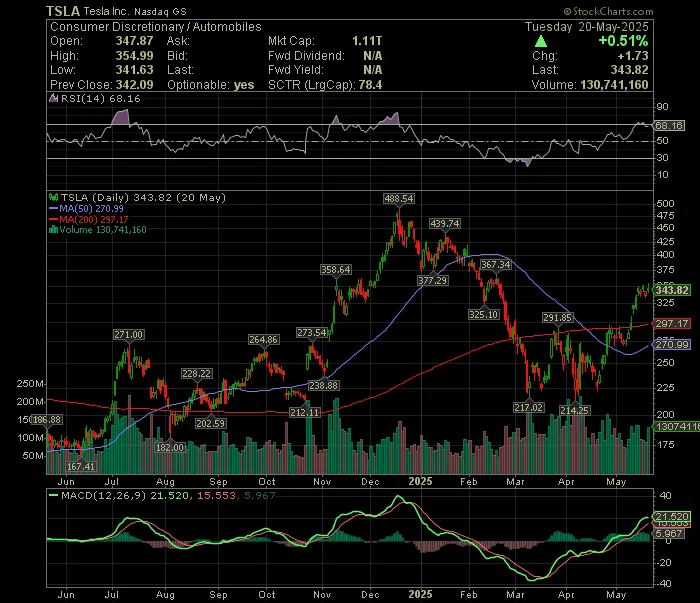Click Consumer Discretionary / Automobiles sector text
Image resolution: width=700 pixels, height=603 pixels.
pyautogui.click(x=156, y=27)
